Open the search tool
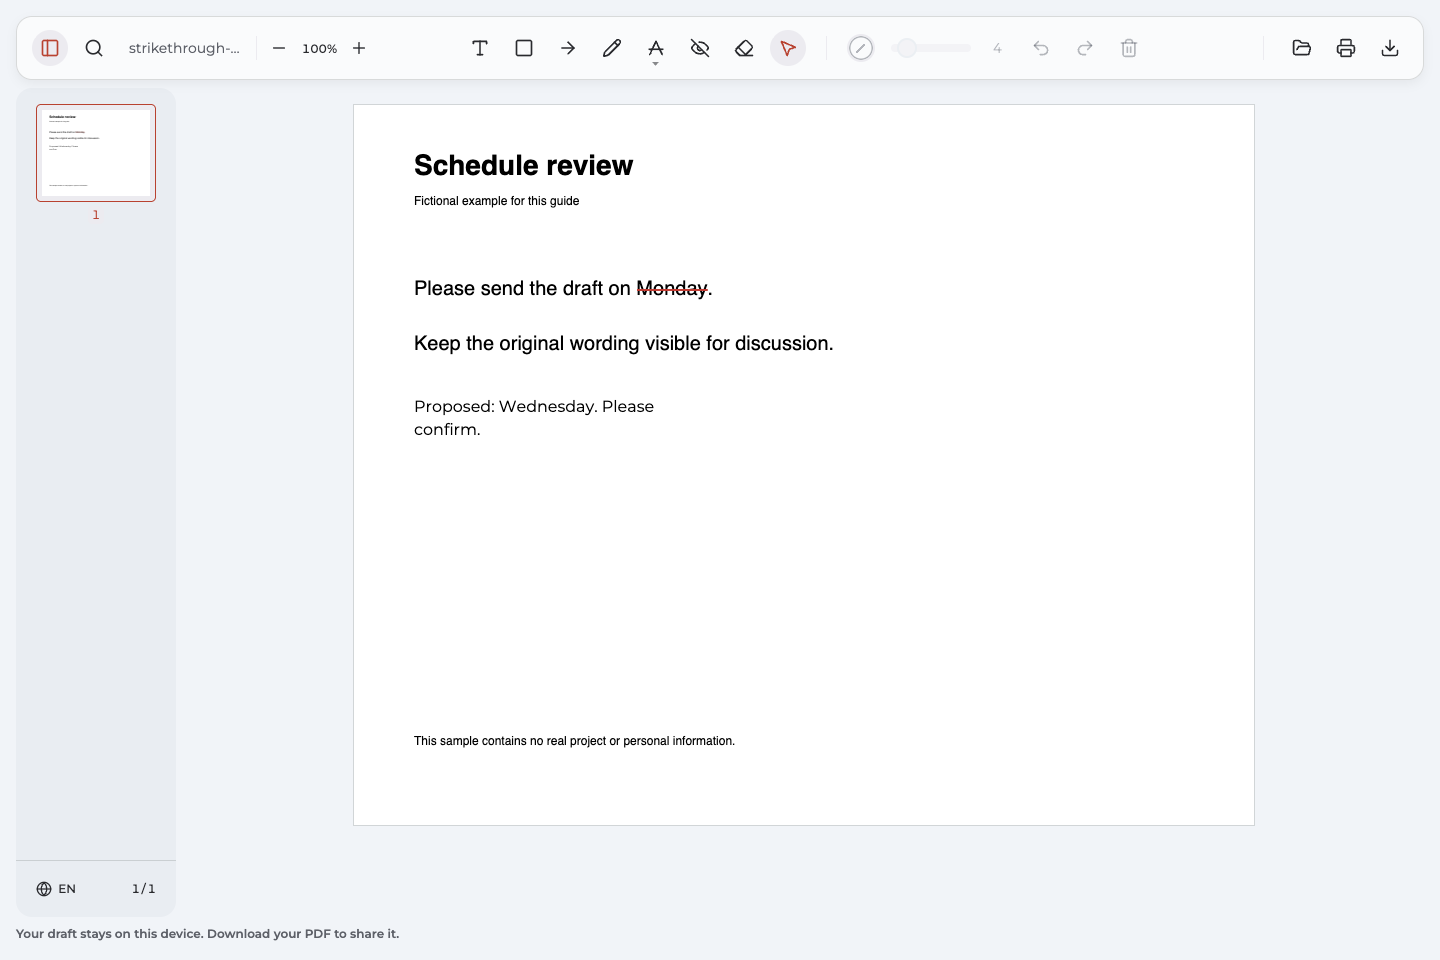The height and width of the screenshot is (960, 1440). click(94, 48)
